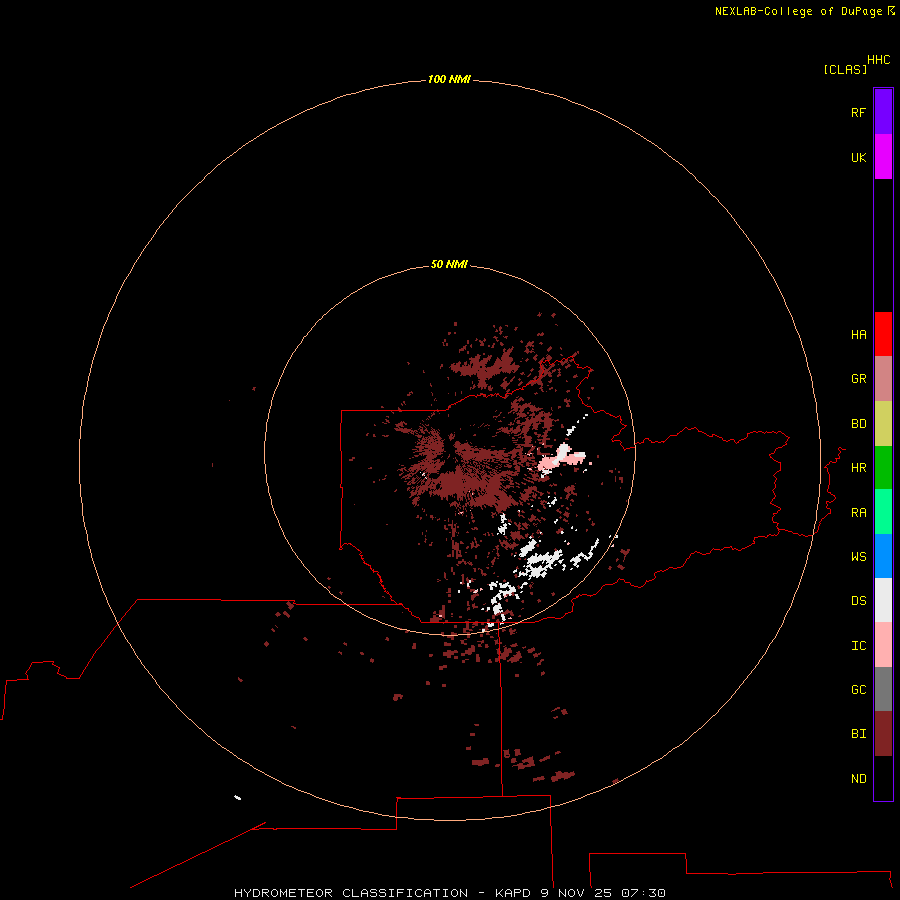
Task: Click the HA legend label
Action: coord(858,335)
